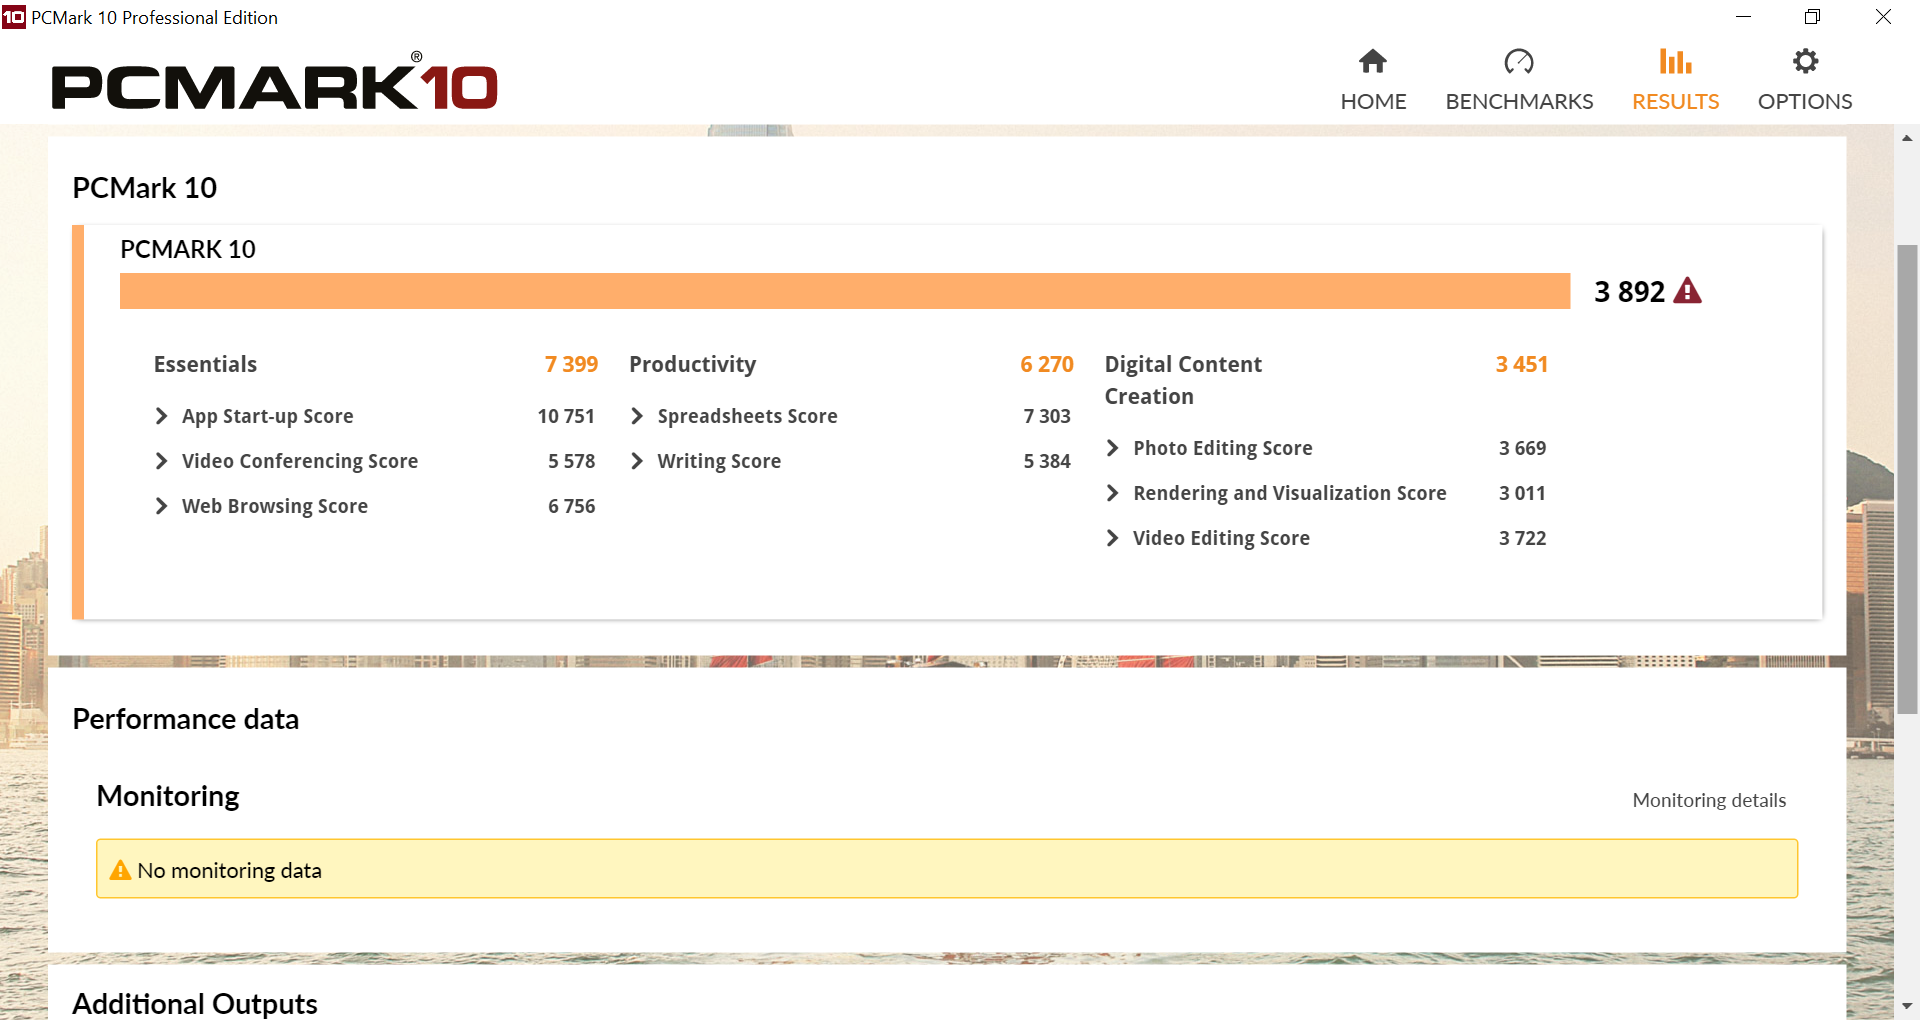Click the Results bar chart icon
The image size is (1920, 1020).
point(1675,62)
